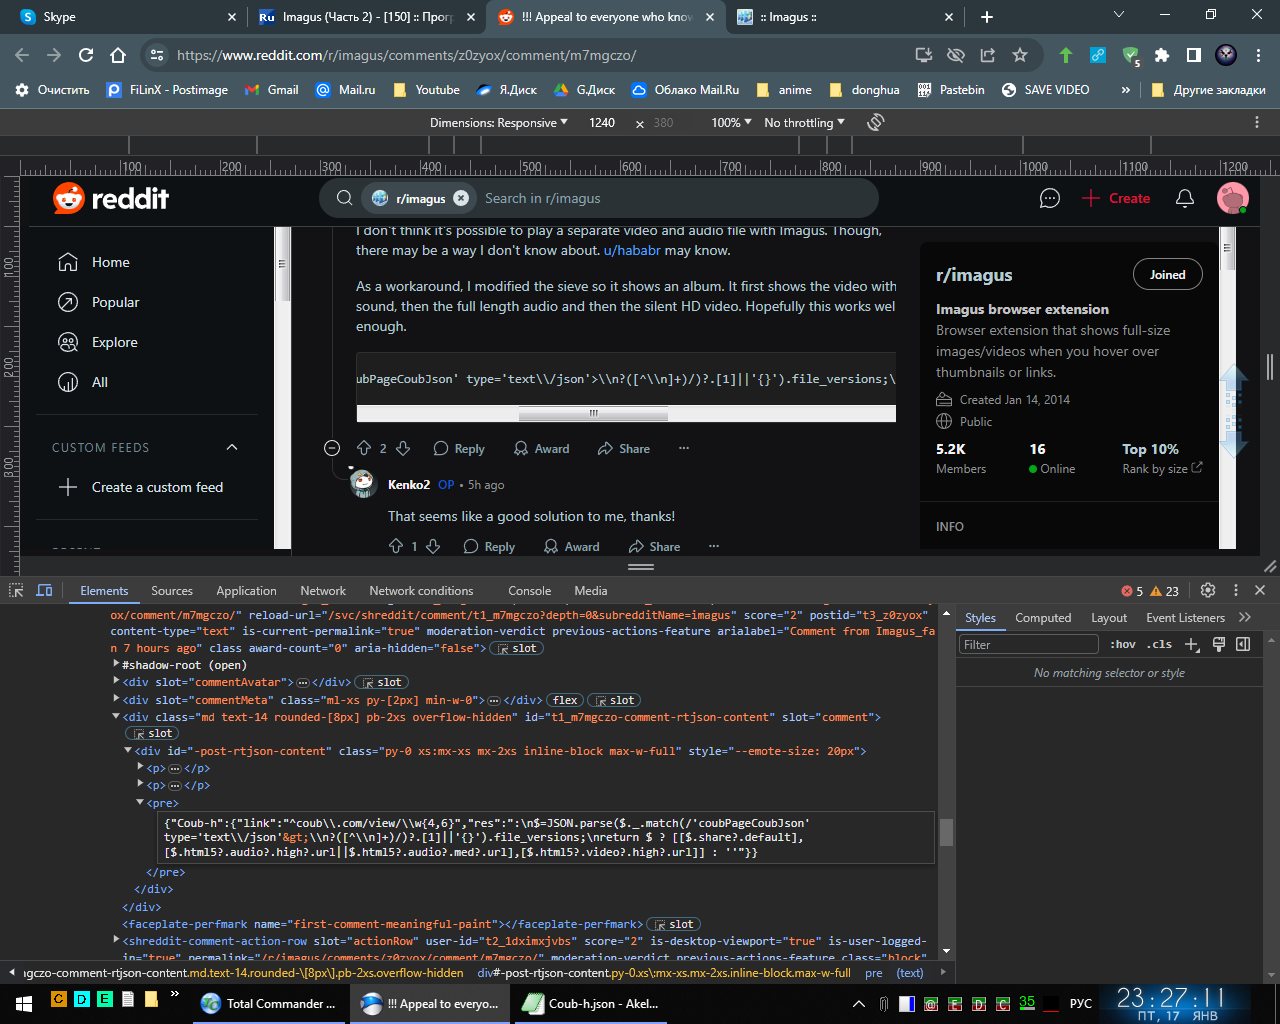Image resolution: width=1280 pixels, height=1024 pixels.
Task: Toggle the browser side panel icon
Action: [1194, 55]
